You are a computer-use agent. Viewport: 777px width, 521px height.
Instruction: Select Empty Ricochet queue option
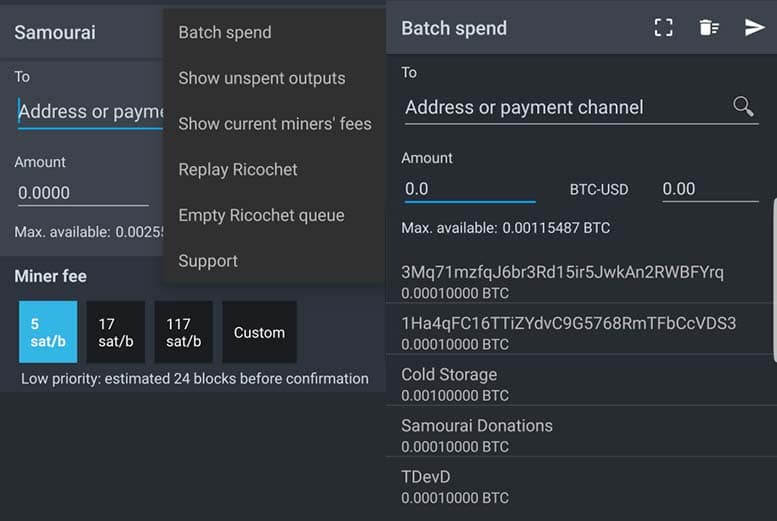tap(261, 215)
